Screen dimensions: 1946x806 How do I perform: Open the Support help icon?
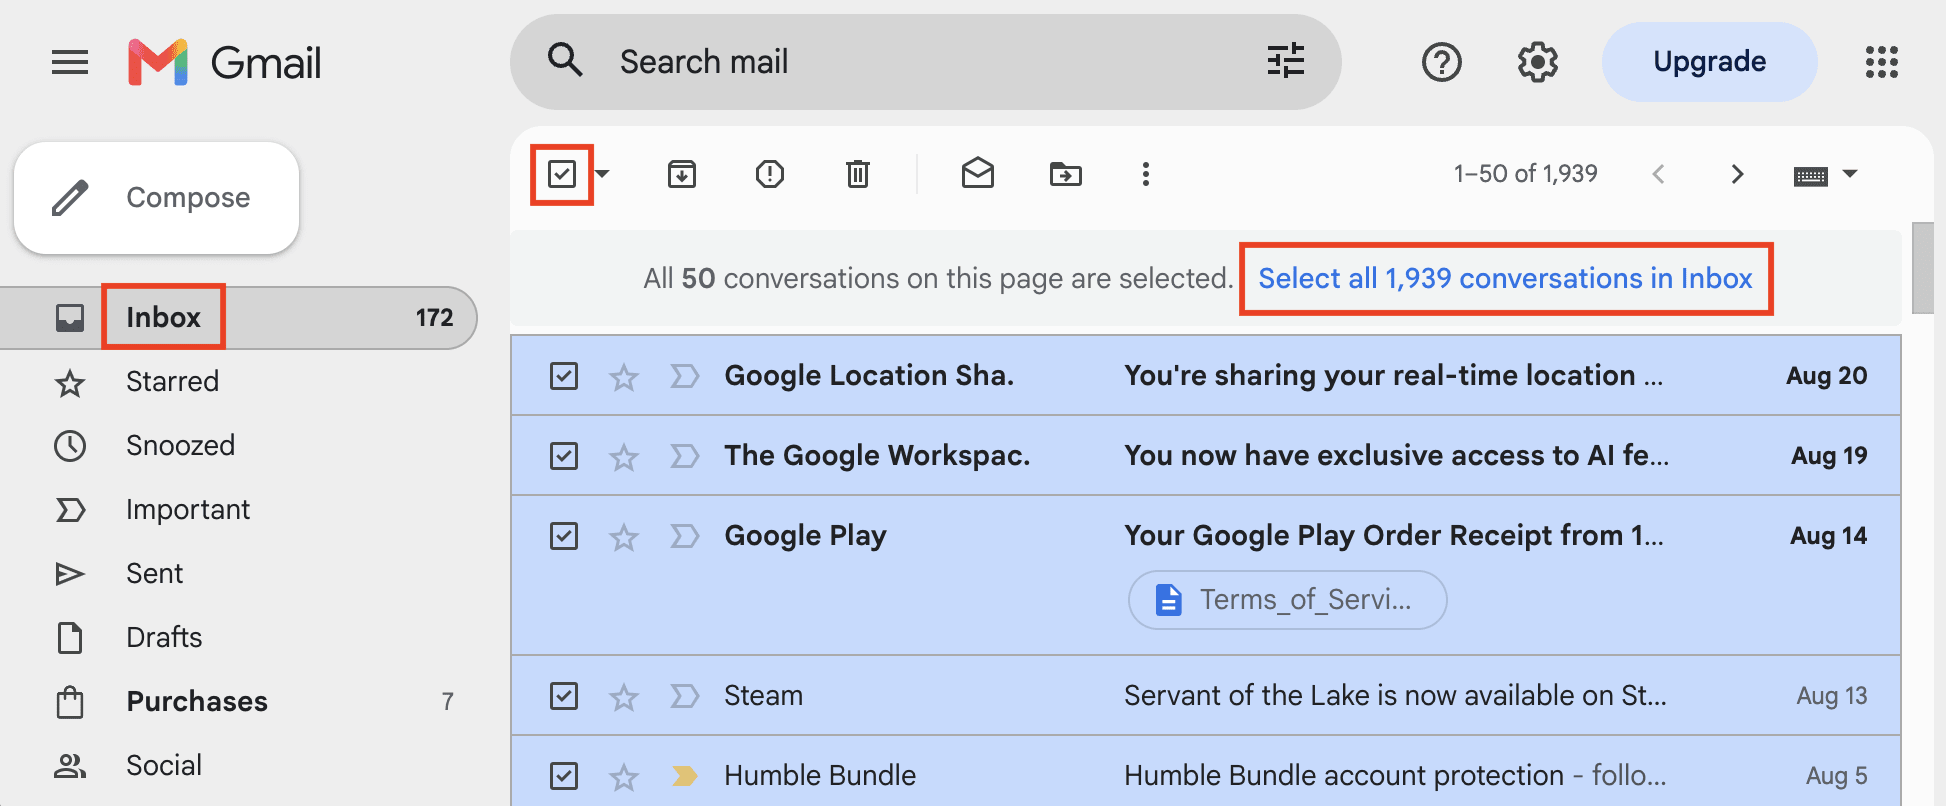pos(1441,62)
